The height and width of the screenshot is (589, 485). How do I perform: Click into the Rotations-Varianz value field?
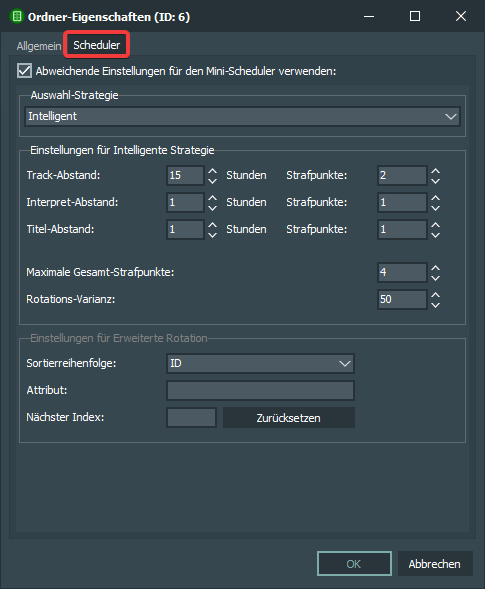point(402,299)
